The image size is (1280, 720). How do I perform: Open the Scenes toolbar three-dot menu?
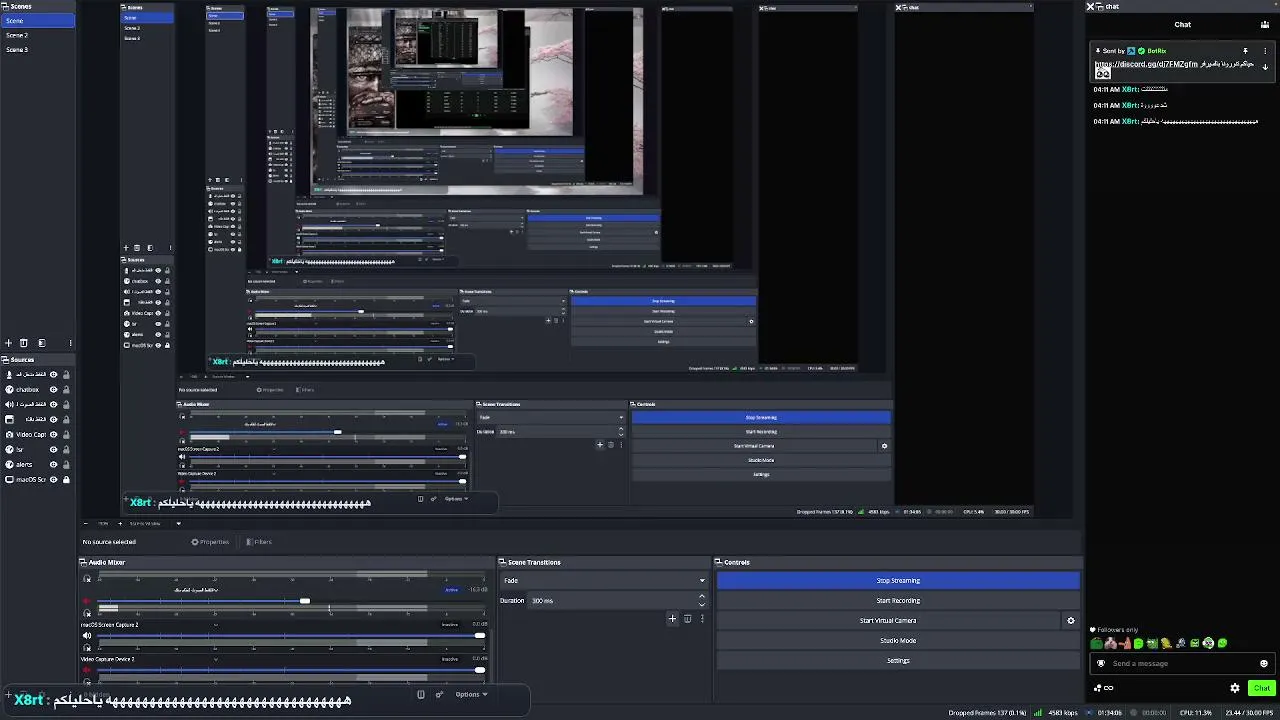tap(70, 343)
